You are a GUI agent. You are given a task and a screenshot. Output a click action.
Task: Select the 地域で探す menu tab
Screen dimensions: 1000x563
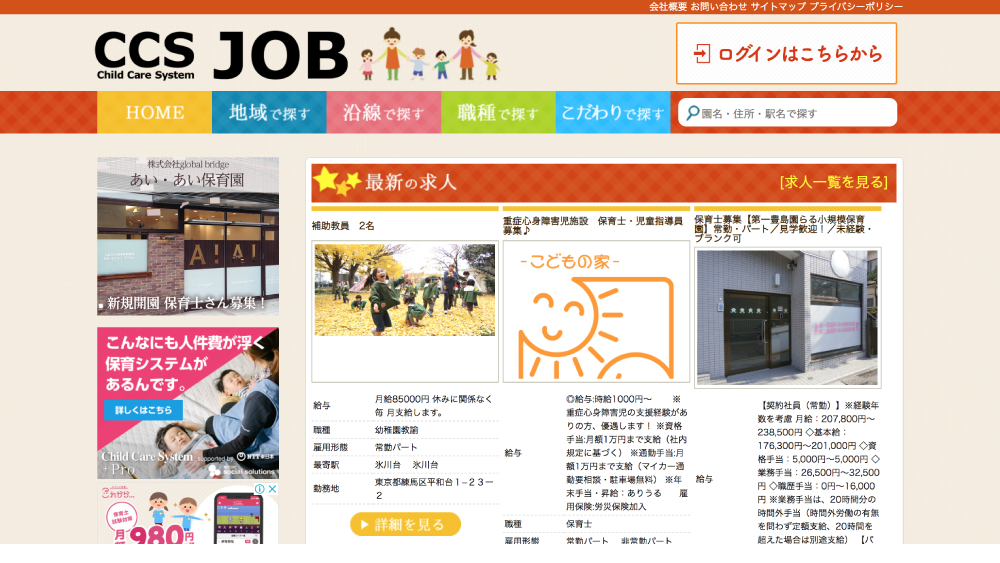[269, 112]
